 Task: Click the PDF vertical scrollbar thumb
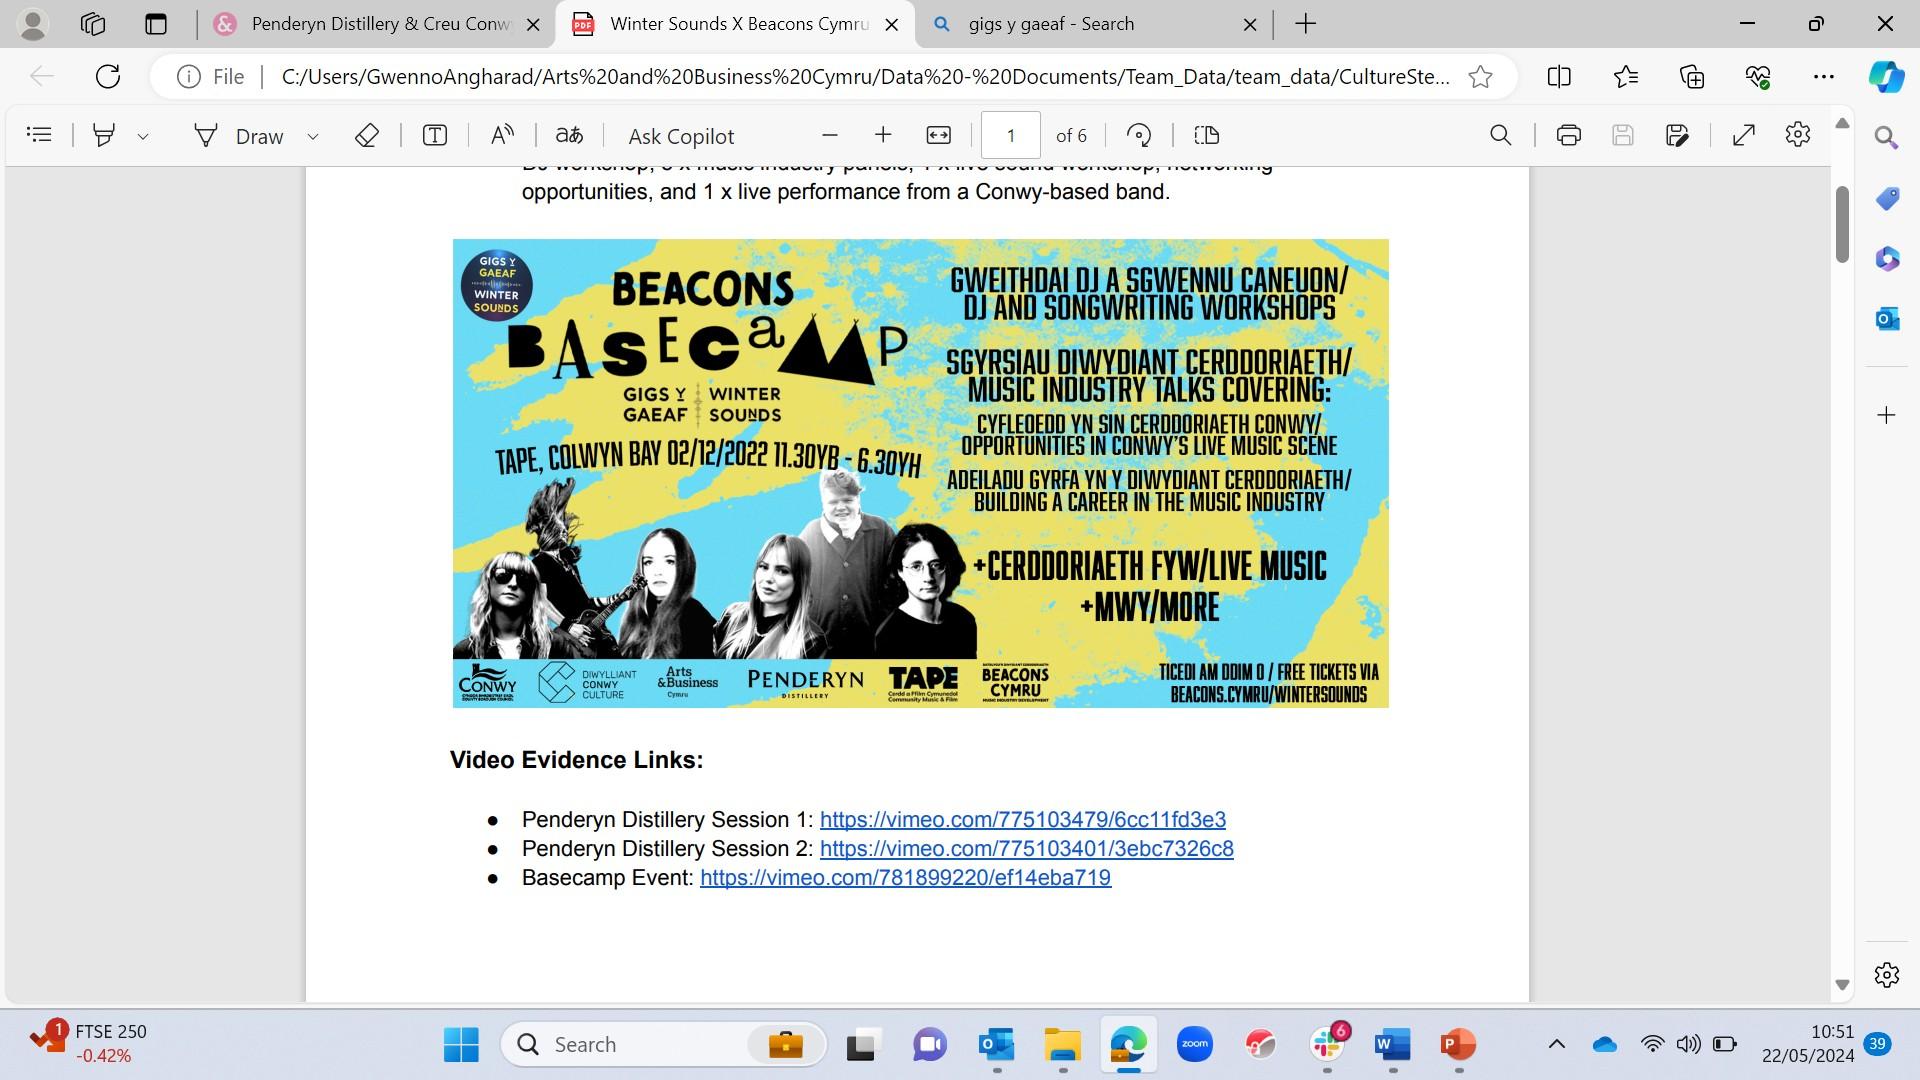[1842, 225]
